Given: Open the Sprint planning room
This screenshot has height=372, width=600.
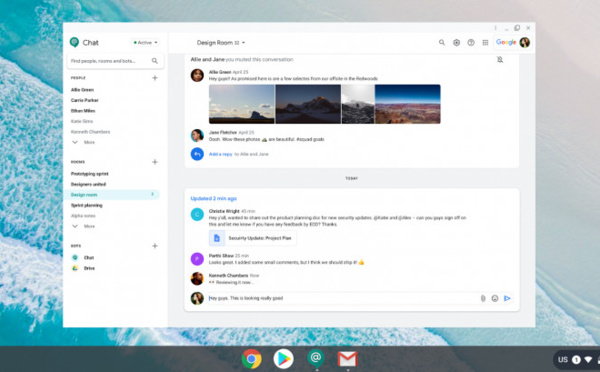Looking at the screenshot, I should 86,205.
